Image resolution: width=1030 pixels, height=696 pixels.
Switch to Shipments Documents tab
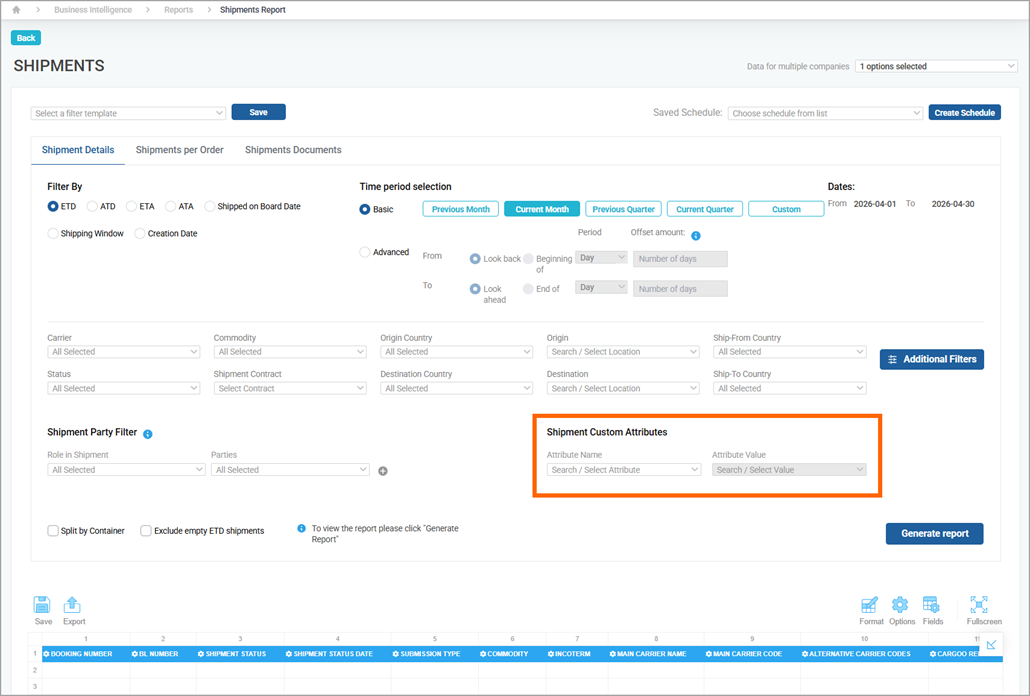293,150
